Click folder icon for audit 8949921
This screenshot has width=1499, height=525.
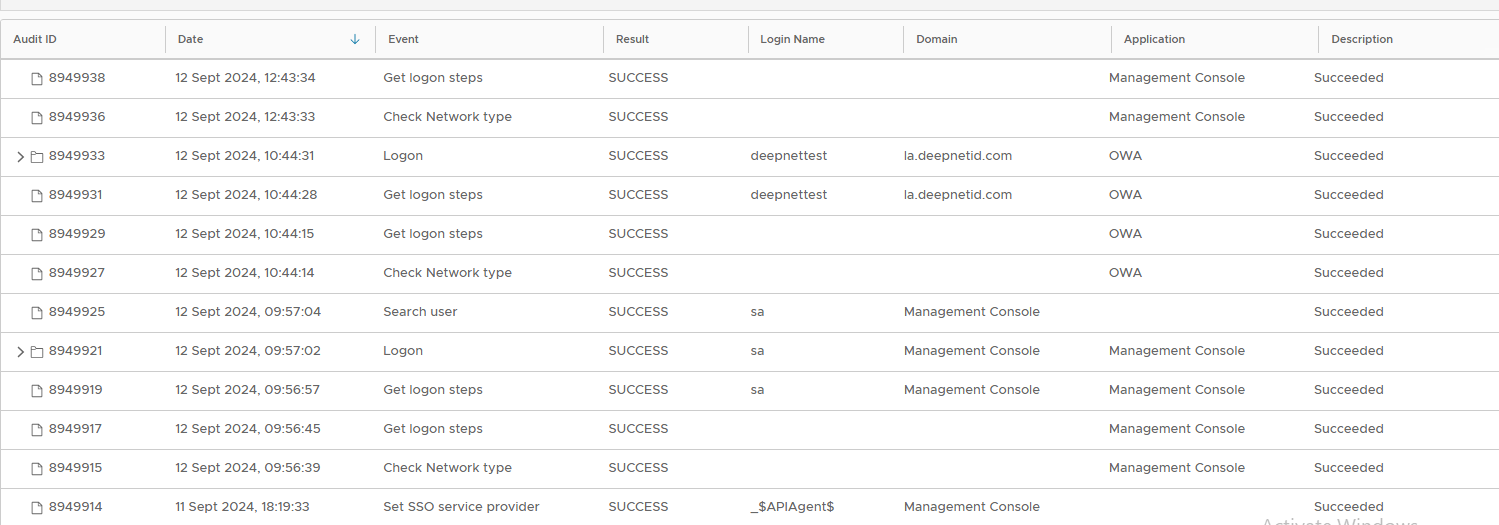pos(37,351)
